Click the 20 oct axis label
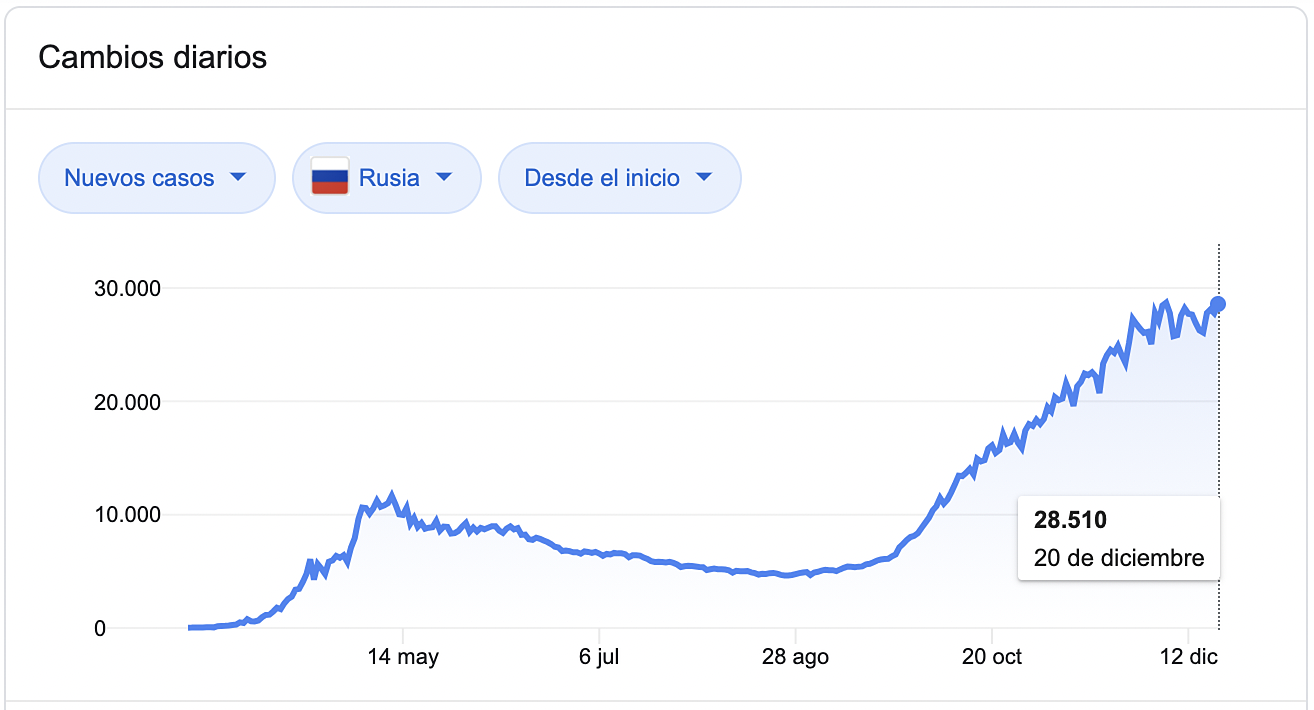 (991, 657)
